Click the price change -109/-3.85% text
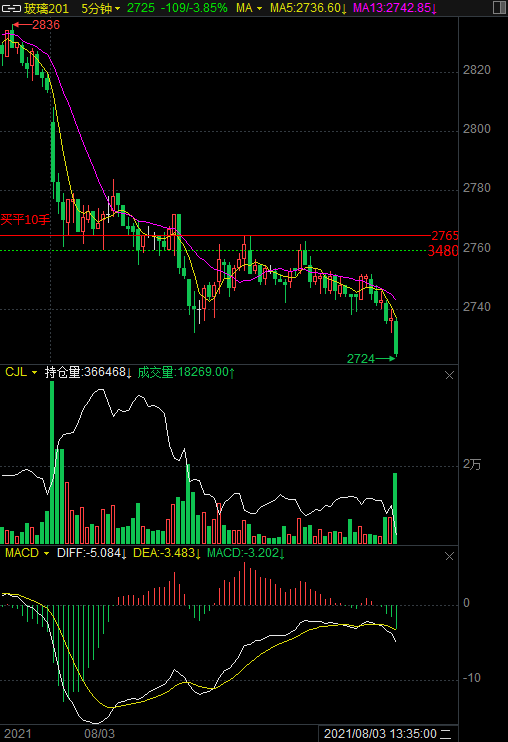This screenshot has height=742, width=508. point(194,8)
